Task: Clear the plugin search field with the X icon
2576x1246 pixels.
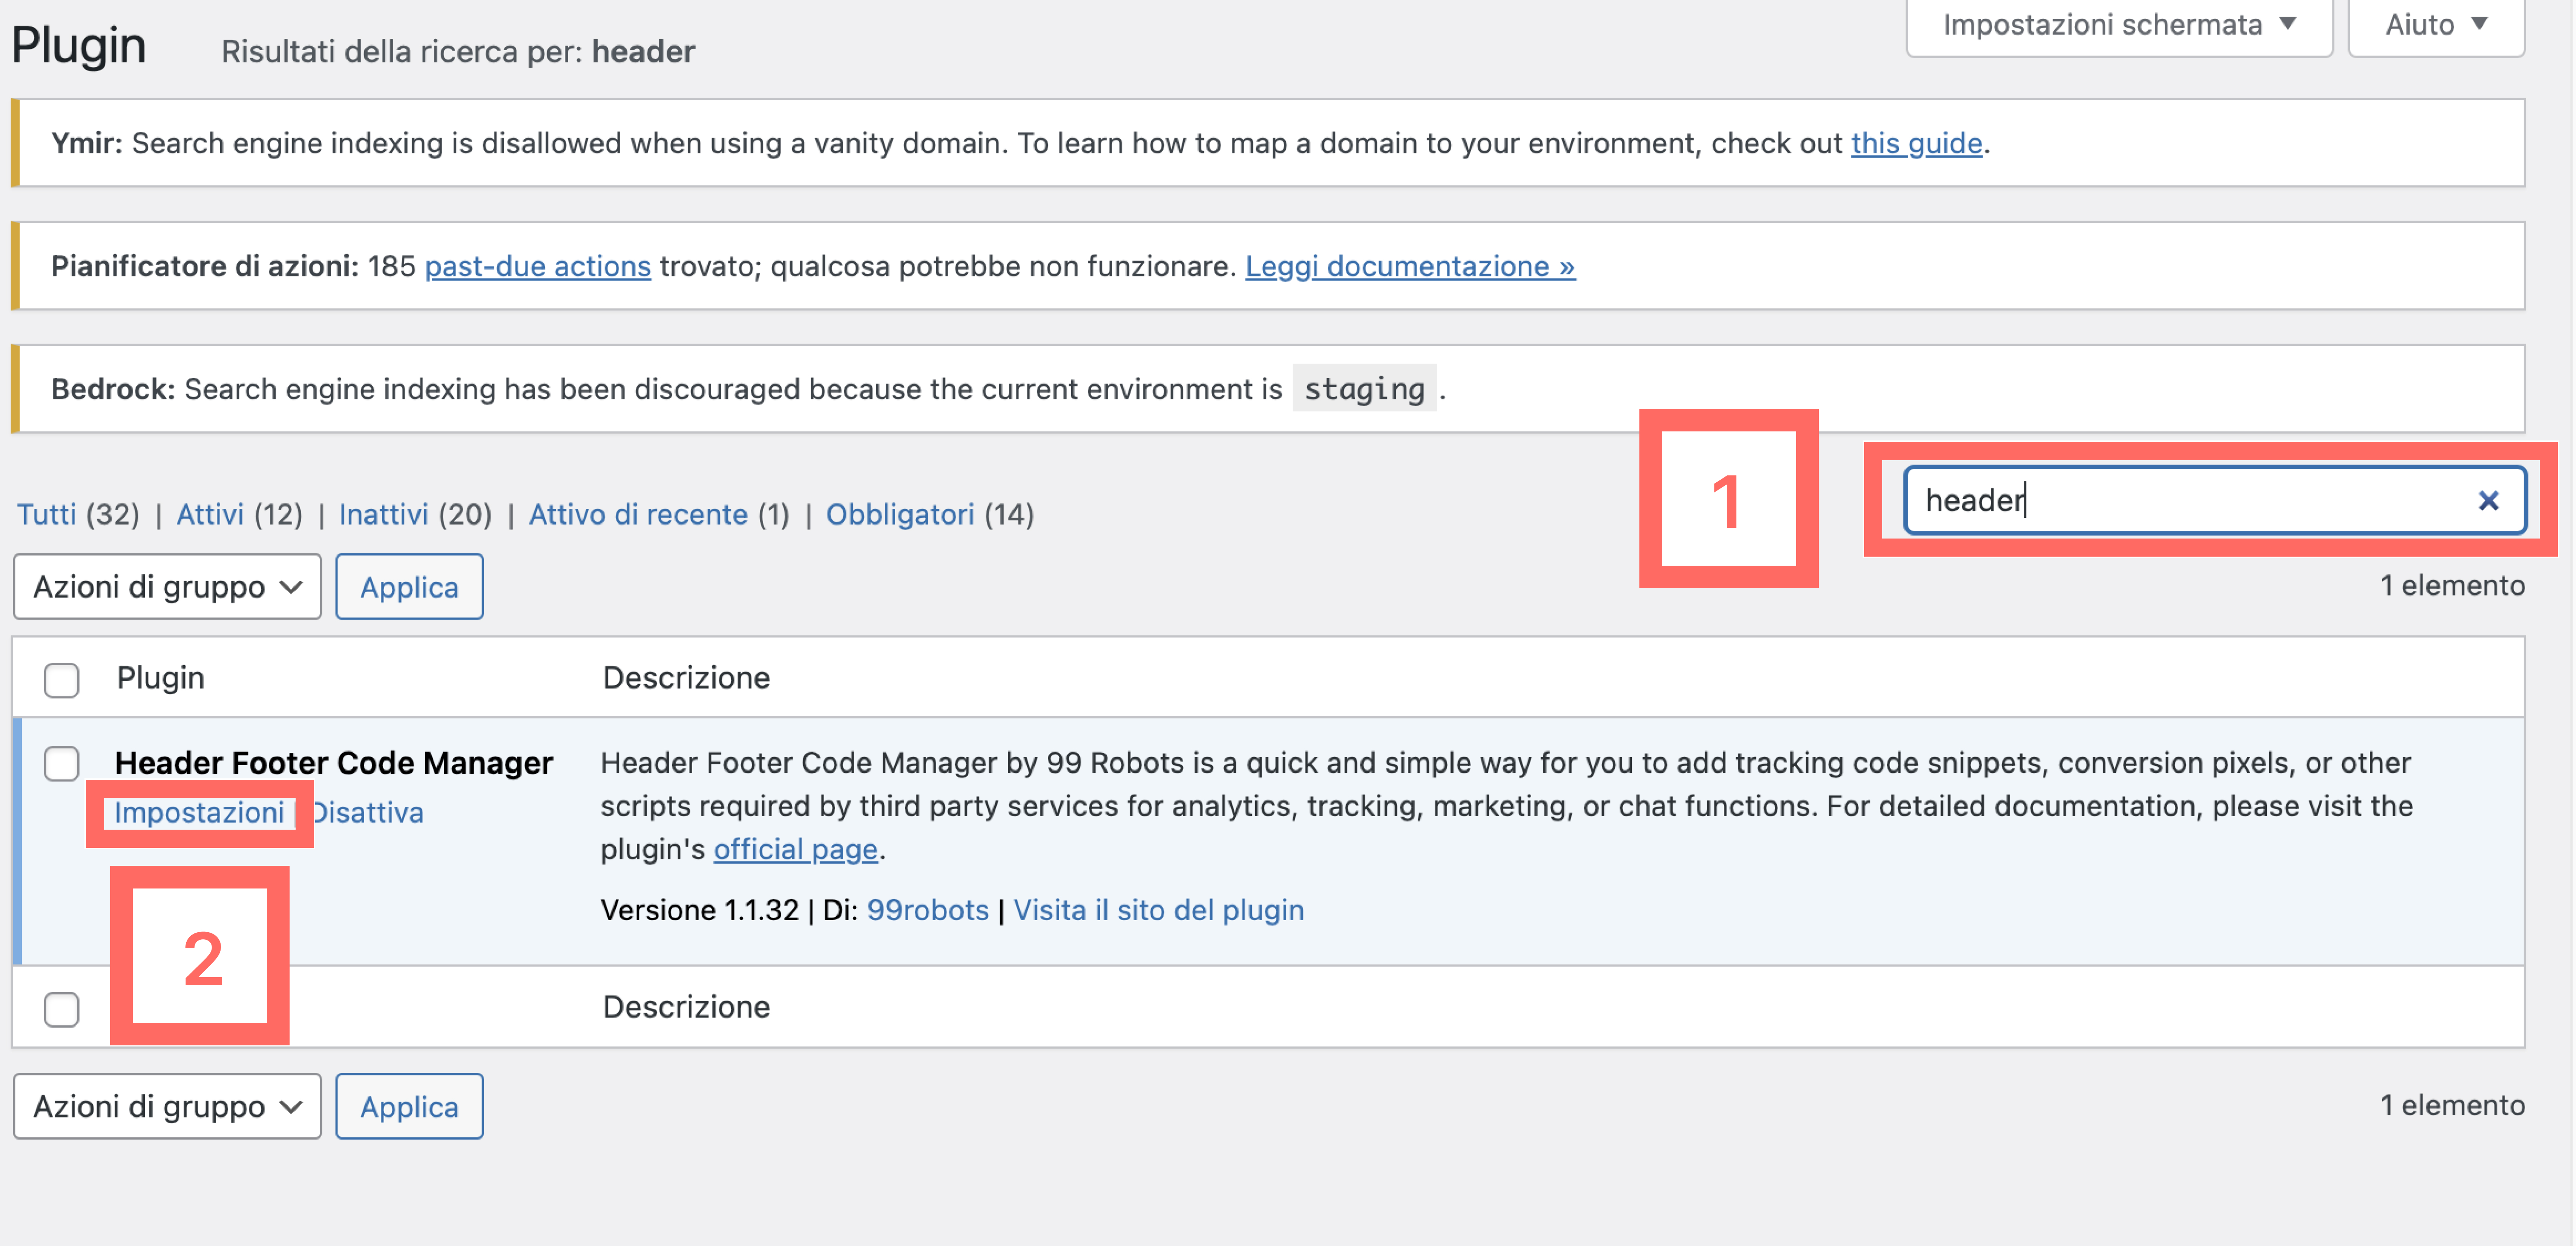Action: [x=2488, y=500]
